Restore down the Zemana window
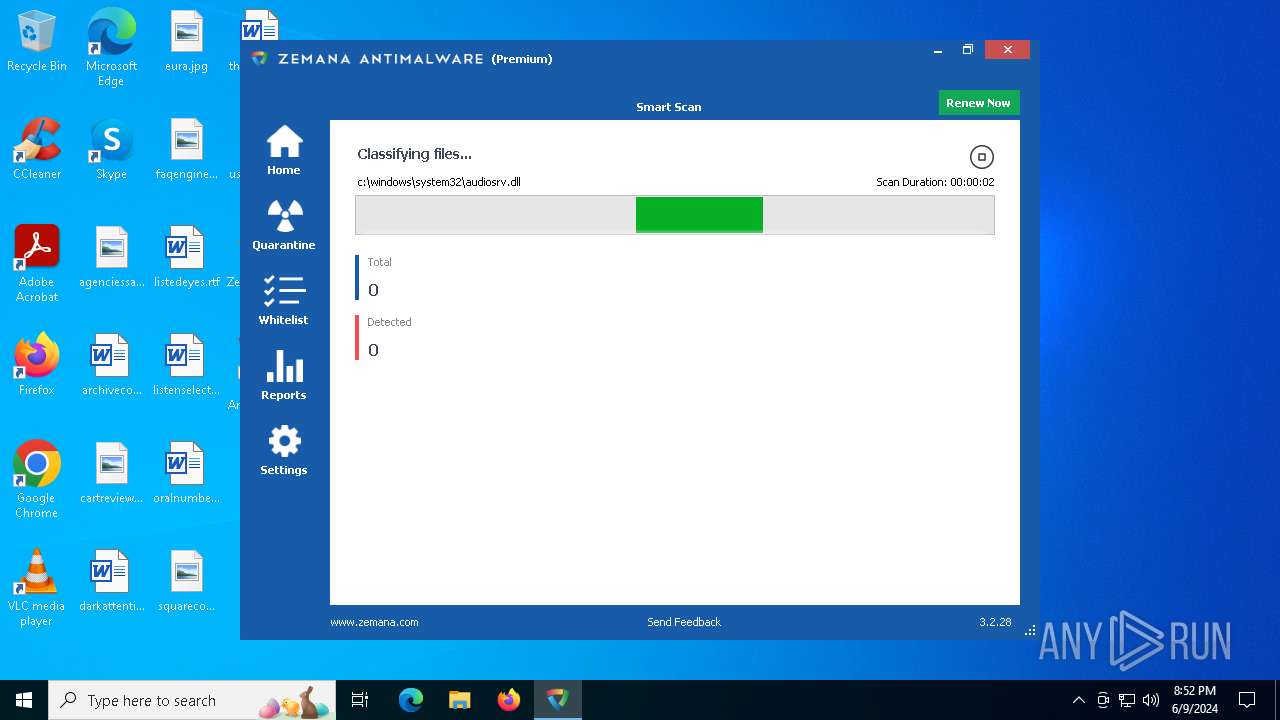The image size is (1280, 720). click(x=968, y=50)
